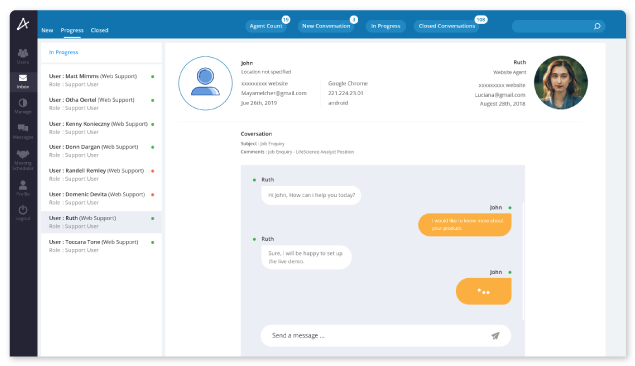Click Ruth's profile photo
635x366 pixels.
(x=561, y=83)
